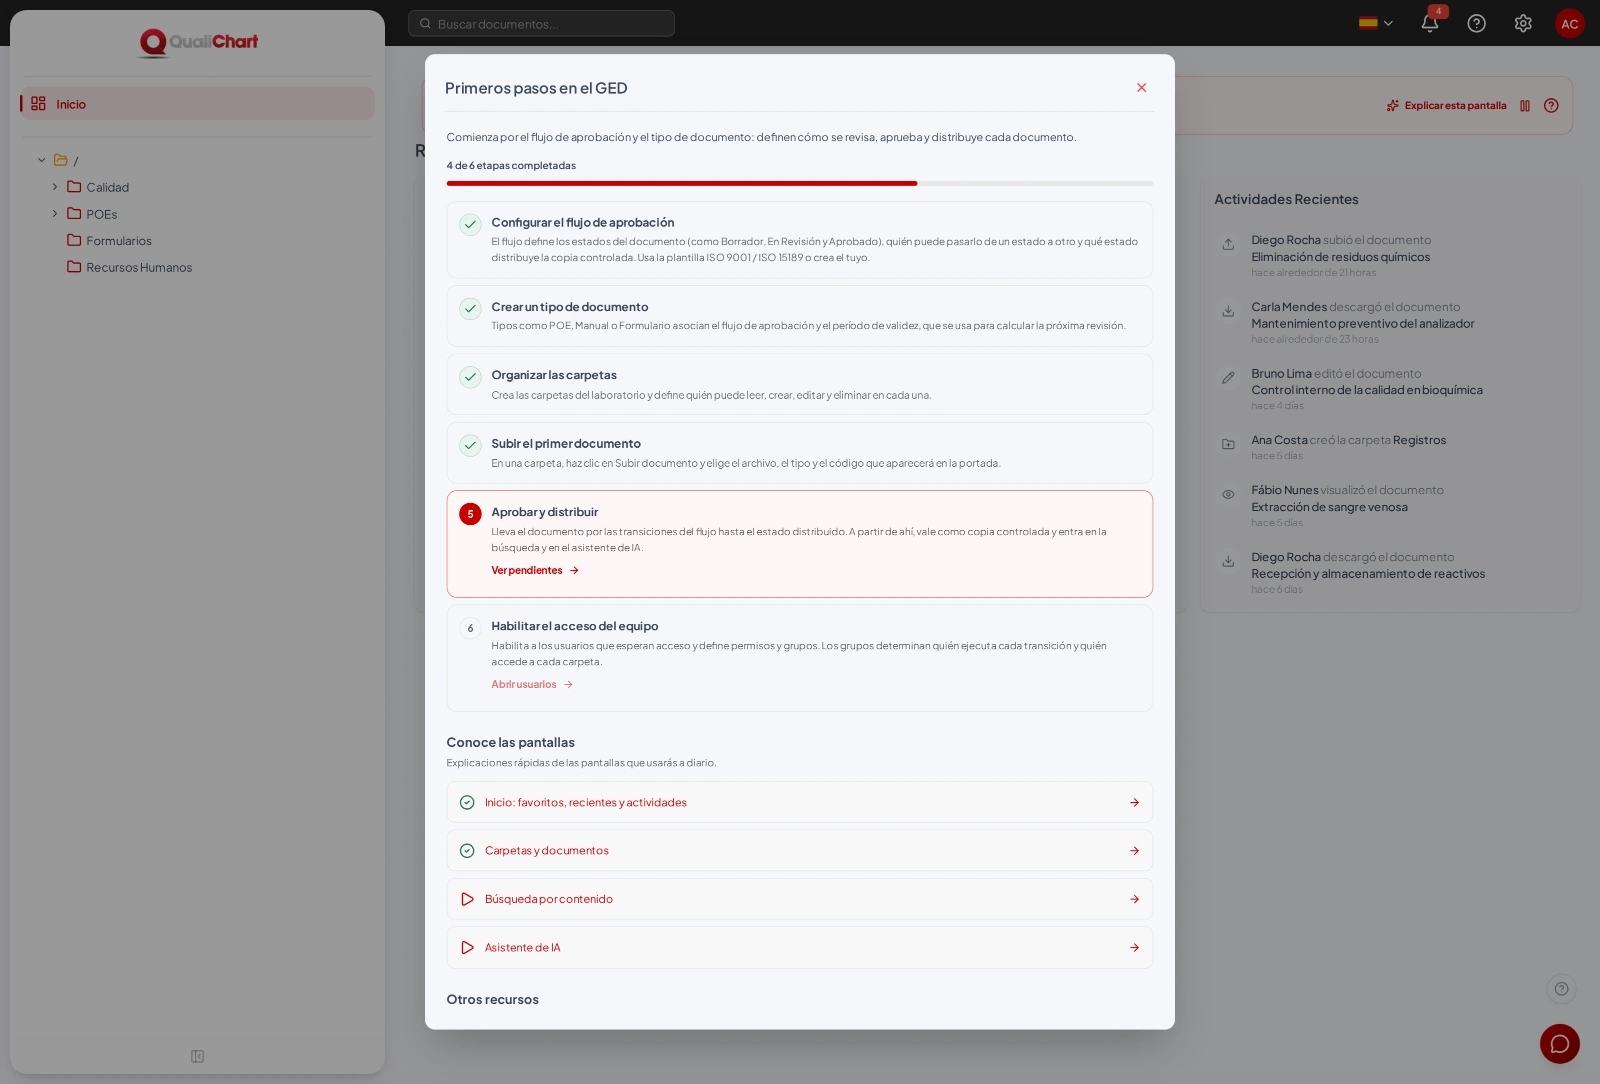
Task: Click arrow on Asistente de IA row
Action: coord(1134,948)
